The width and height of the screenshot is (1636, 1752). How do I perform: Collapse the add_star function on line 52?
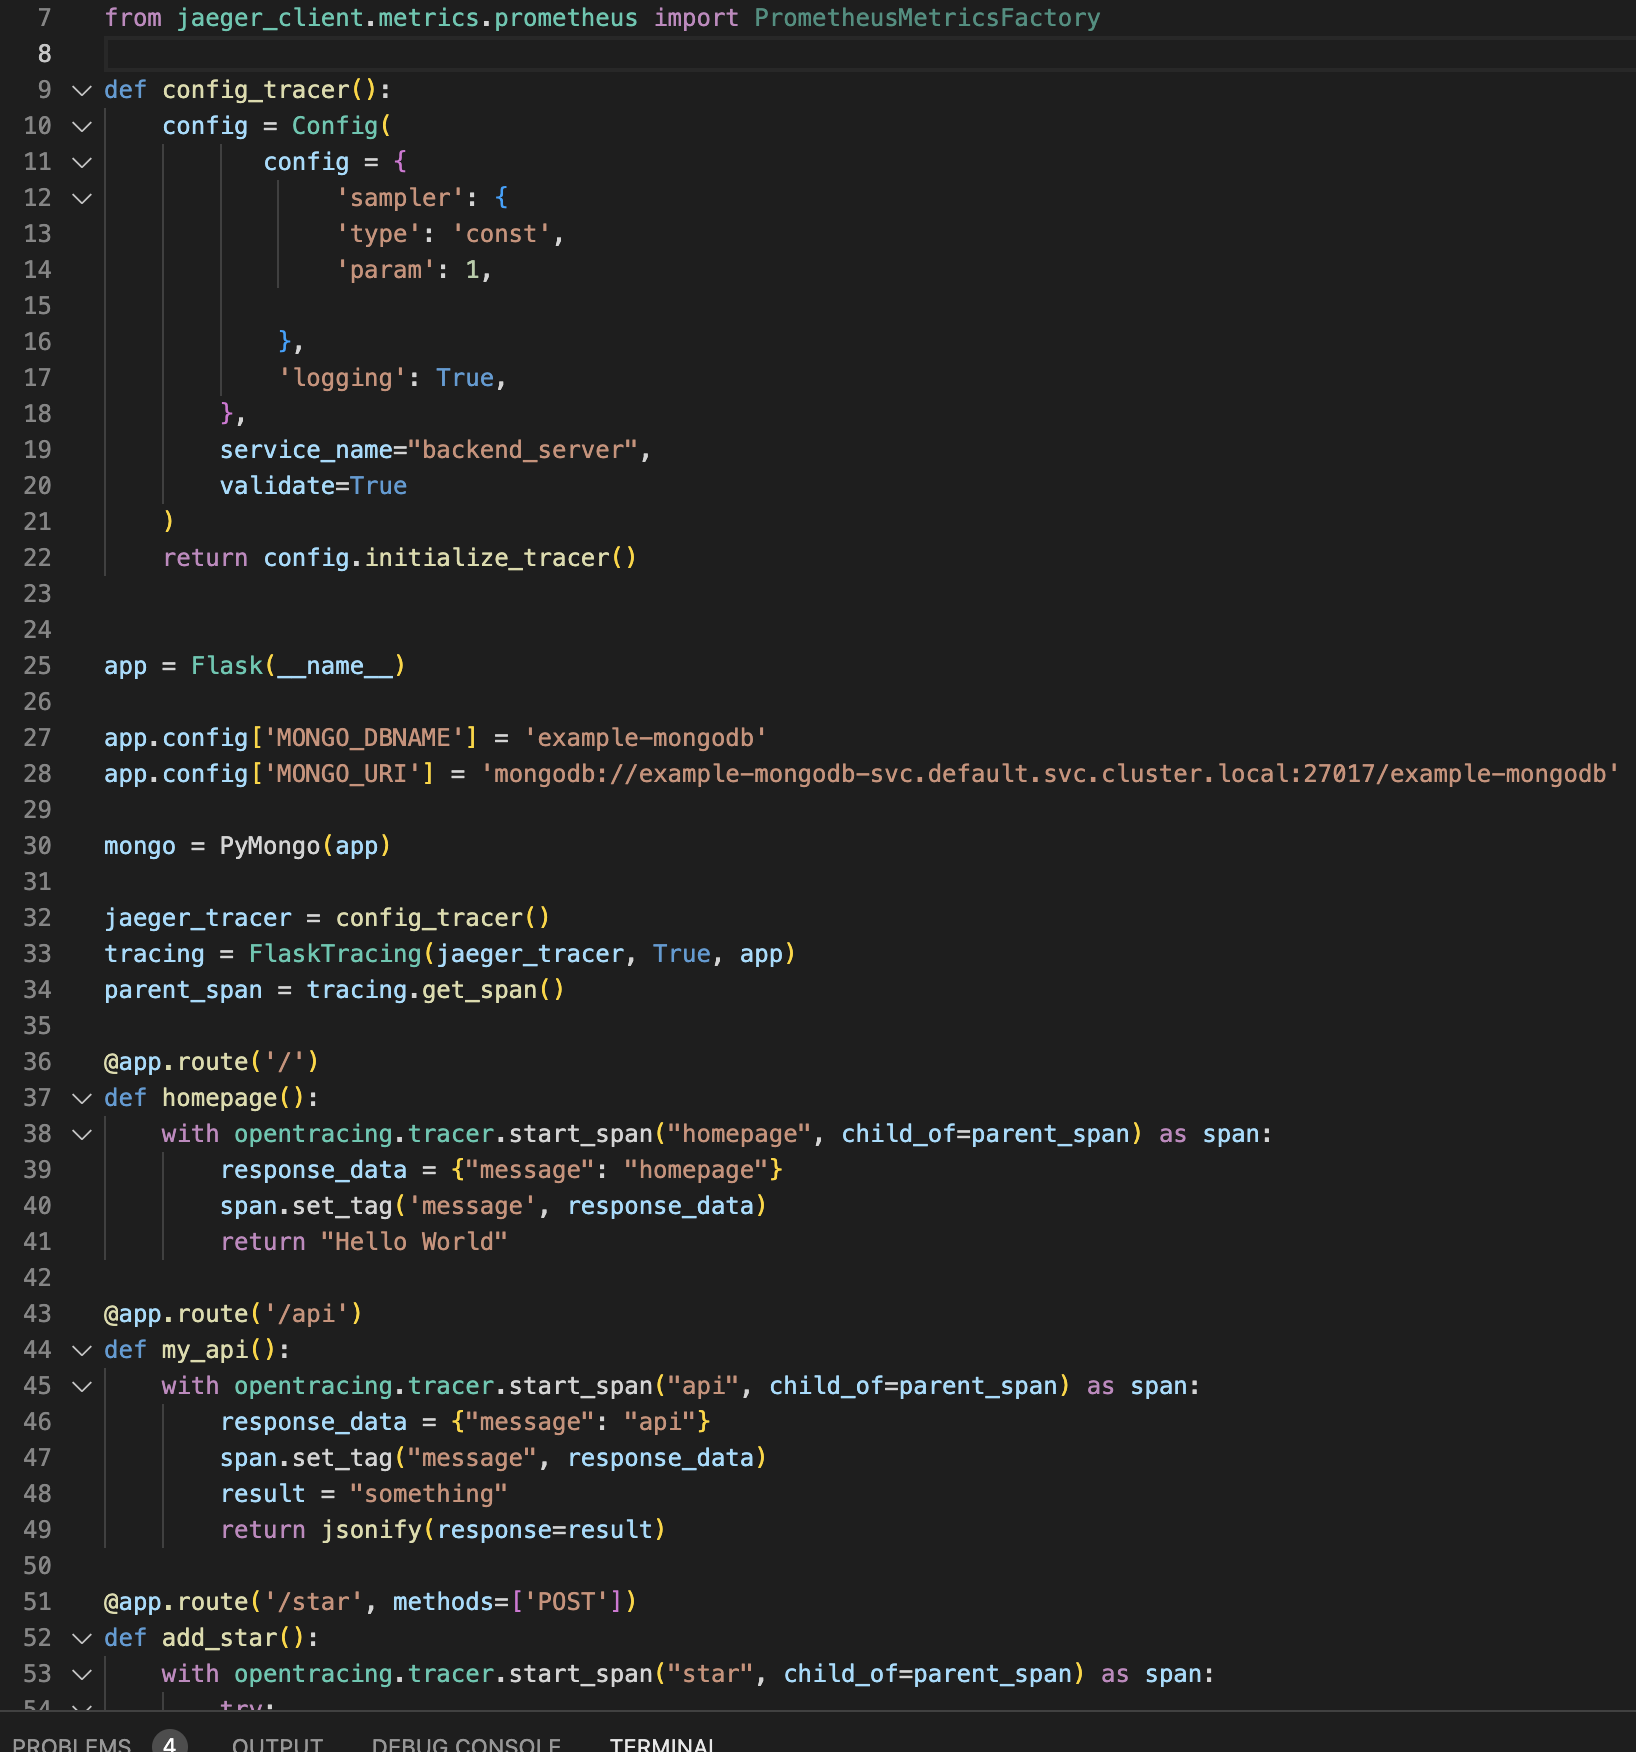(x=82, y=1638)
